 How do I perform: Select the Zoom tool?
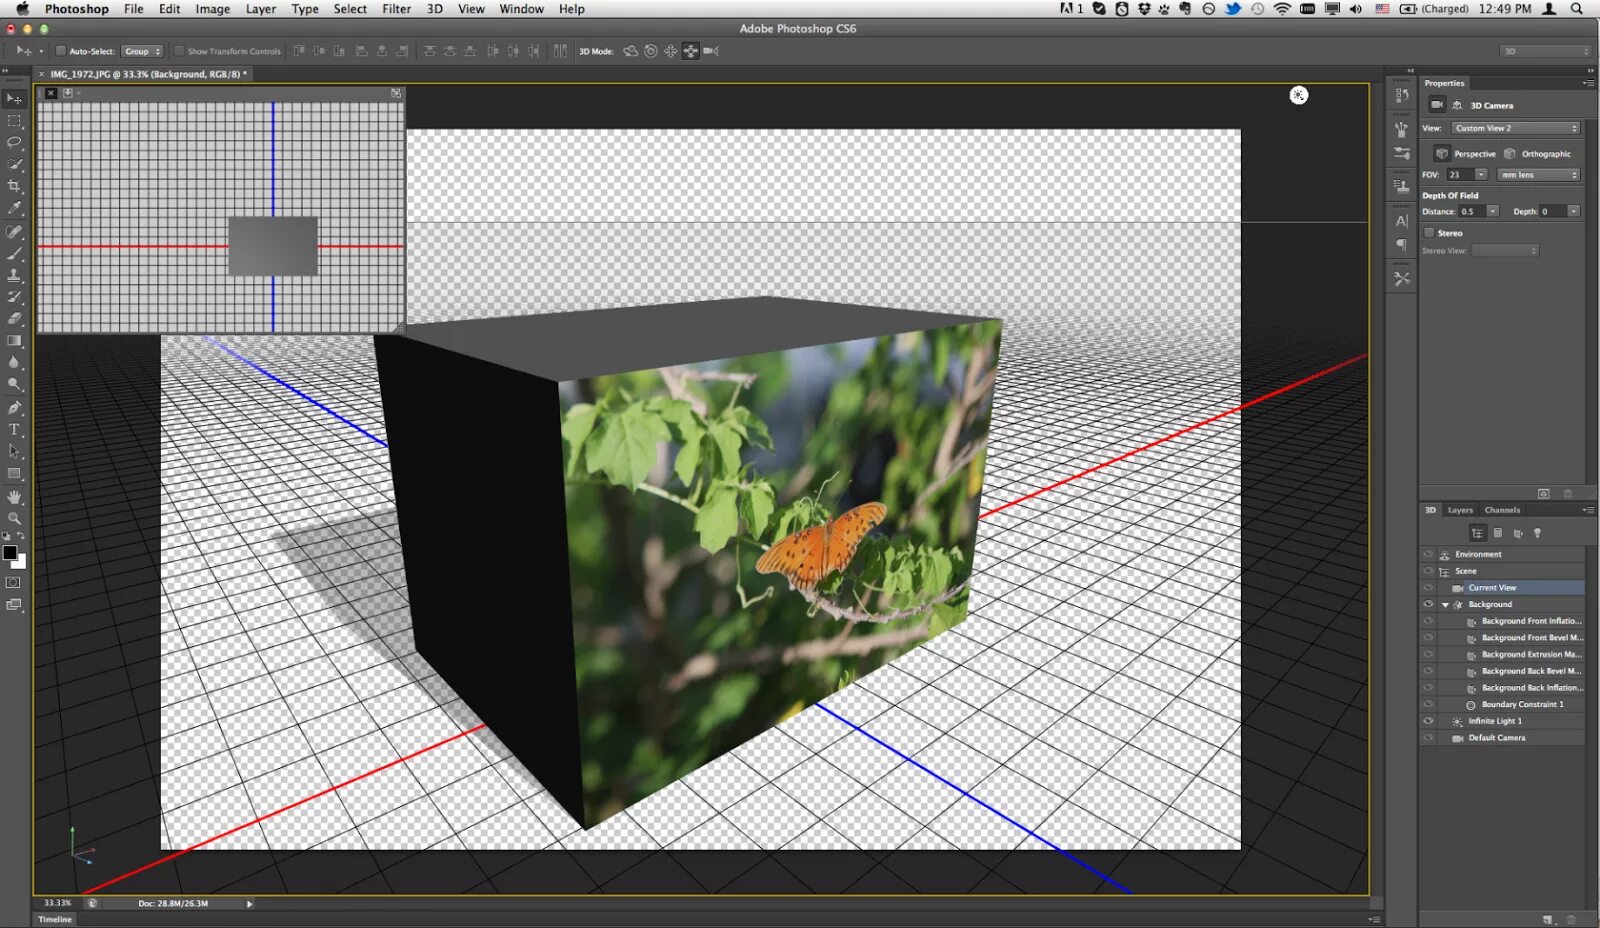click(14, 518)
